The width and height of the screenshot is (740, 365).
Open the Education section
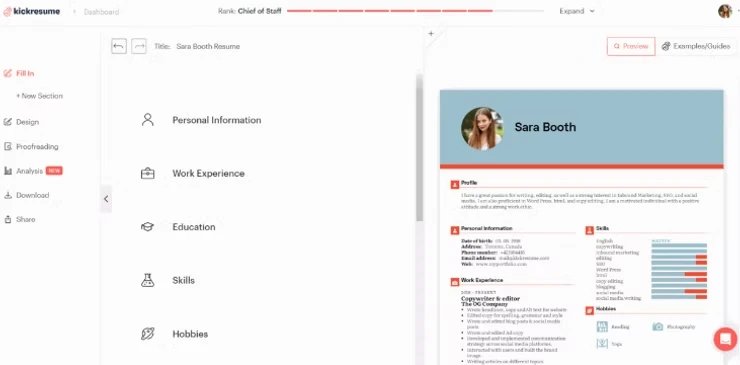coord(193,227)
